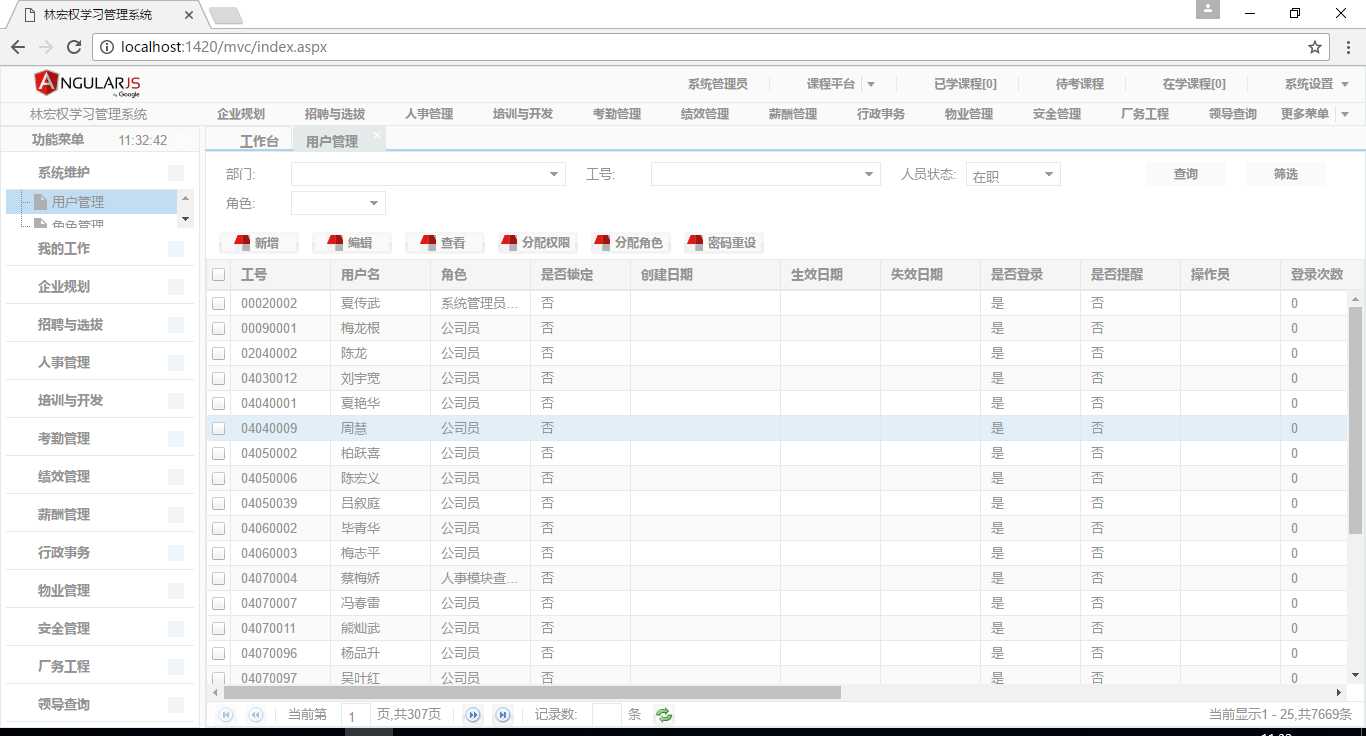Check the row for 04040009 周慧
This screenshot has height=736, width=1366.
point(219,428)
